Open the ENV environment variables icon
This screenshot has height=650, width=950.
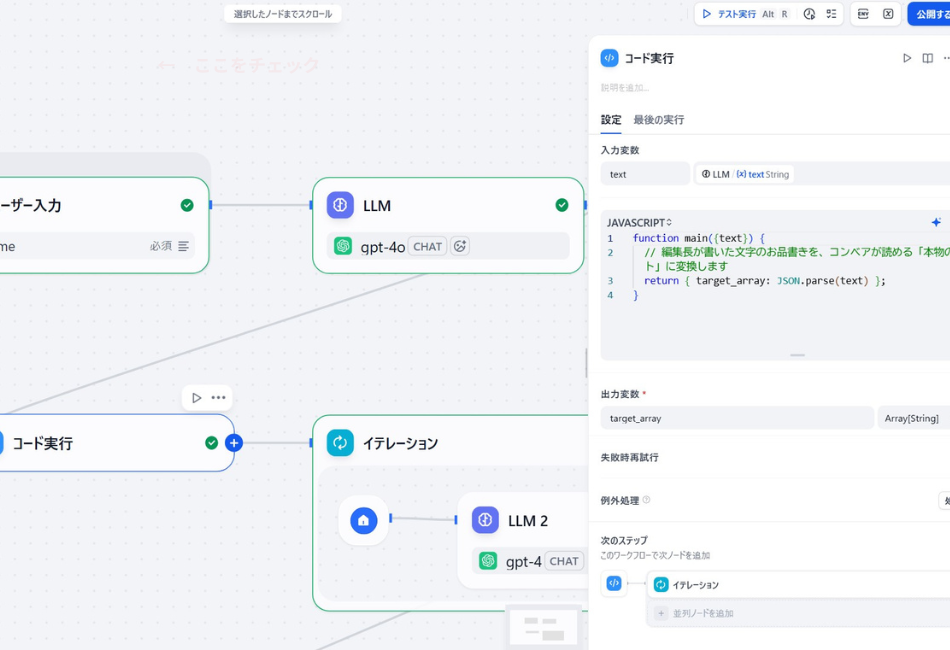(x=863, y=14)
